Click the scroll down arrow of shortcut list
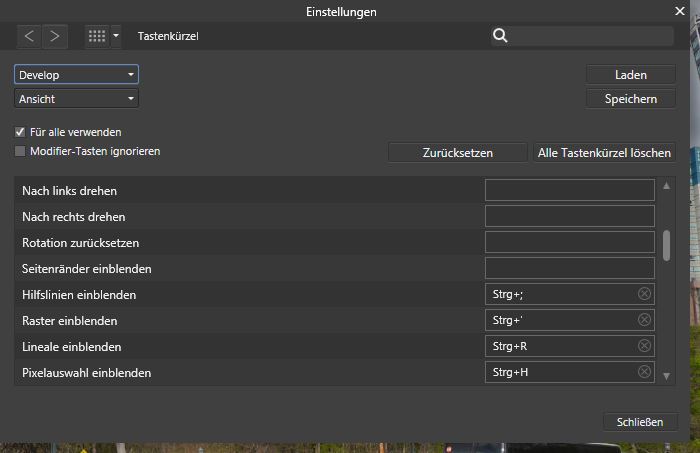The height and width of the screenshot is (453, 700). (666, 376)
